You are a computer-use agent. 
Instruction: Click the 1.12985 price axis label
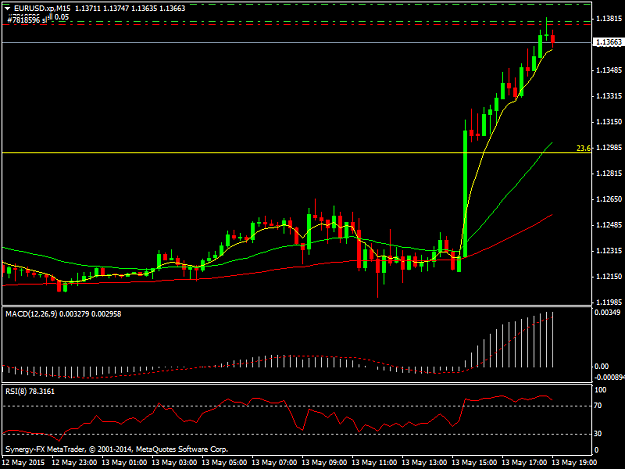pos(609,148)
